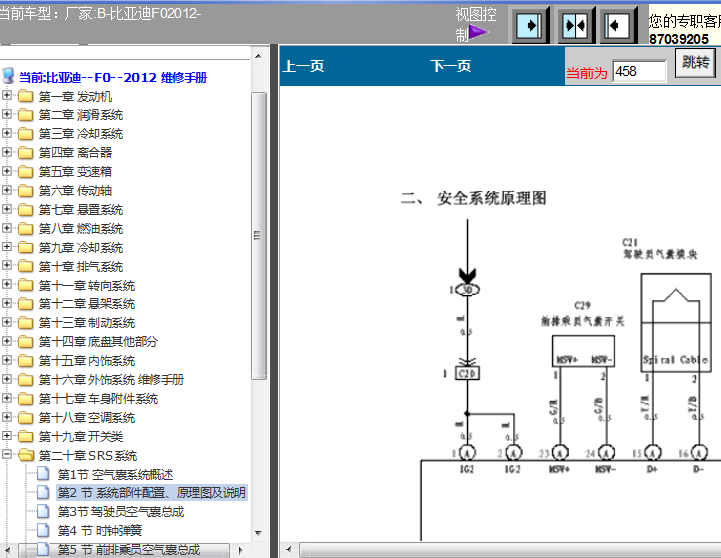Expand the 第十四章 底盘其他部分 tree node
Screen dimensions: 721x558
tap(7, 341)
